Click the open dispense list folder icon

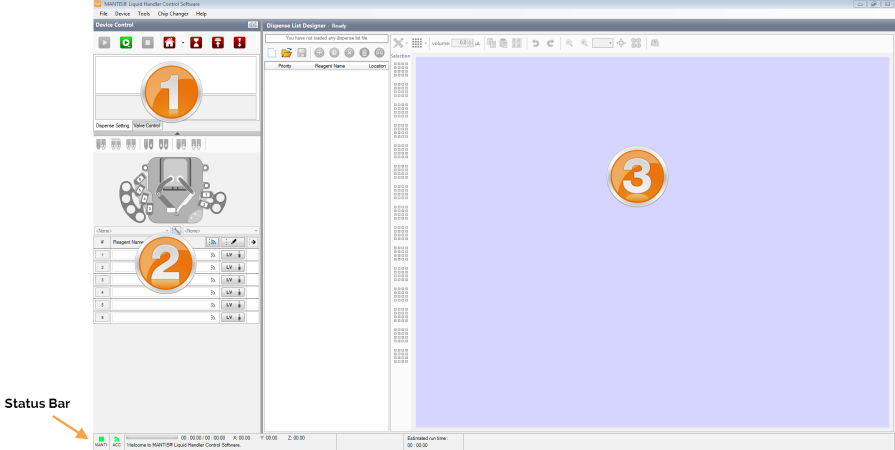click(x=286, y=53)
